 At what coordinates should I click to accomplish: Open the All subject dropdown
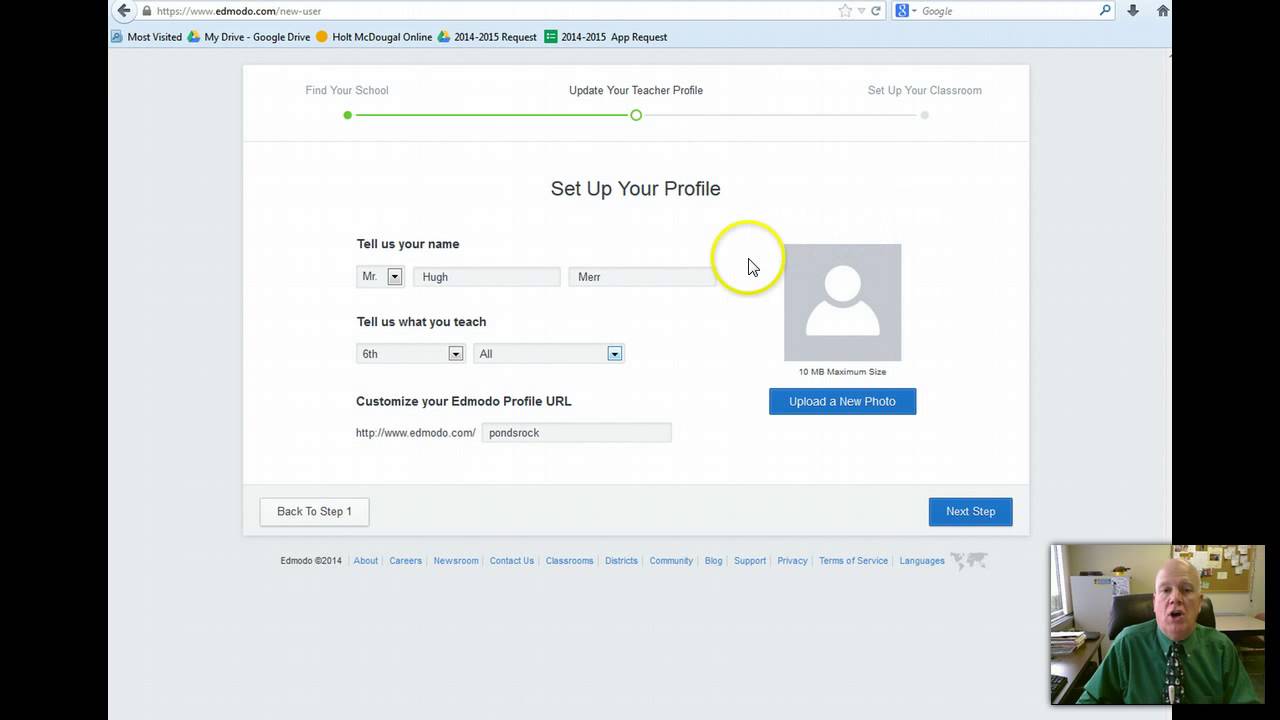click(x=549, y=354)
